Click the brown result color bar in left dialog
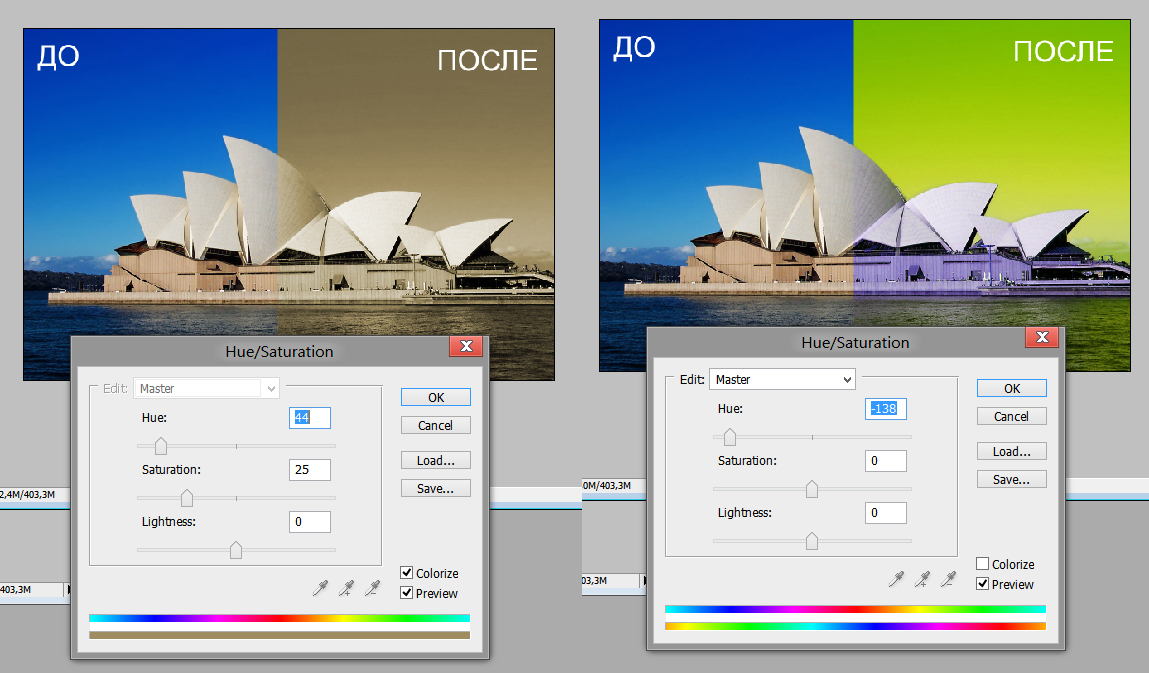The image size is (1149, 673). (x=279, y=635)
